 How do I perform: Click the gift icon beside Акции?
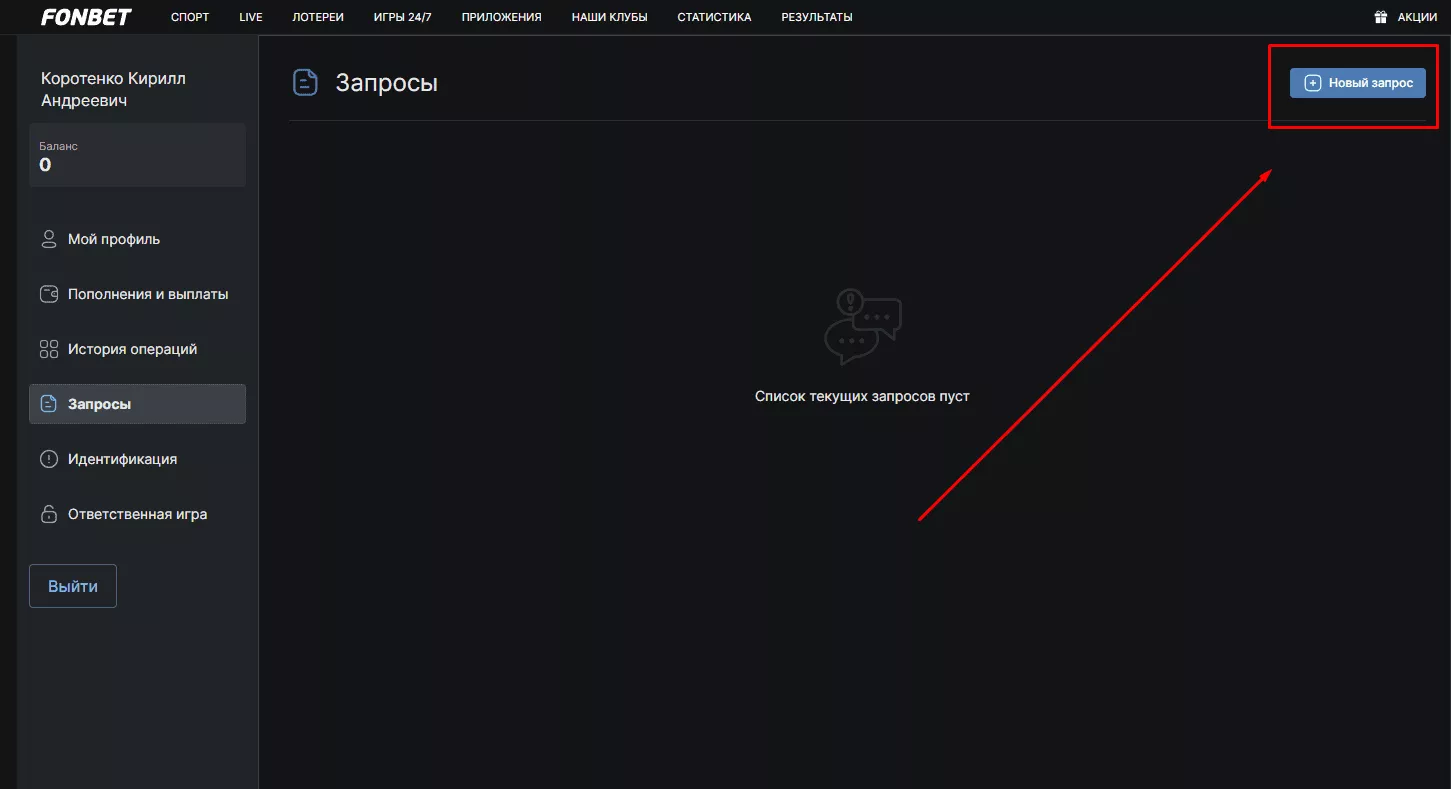[1380, 17]
